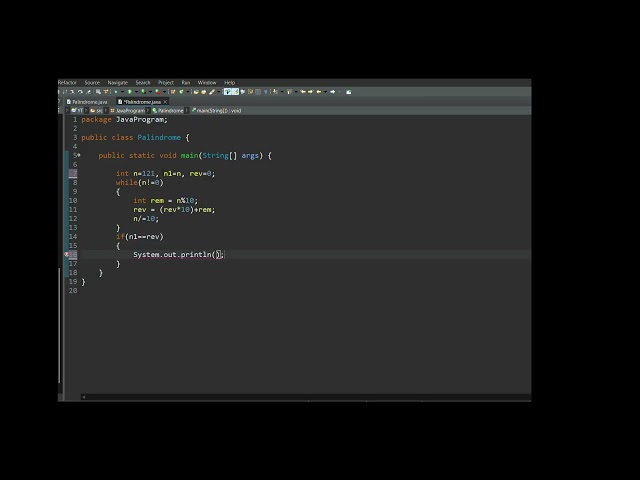Viewport: 640px width, 480px height.
Task: Open the Window menu
Action: pyautogui.click(x=207, y=82)
